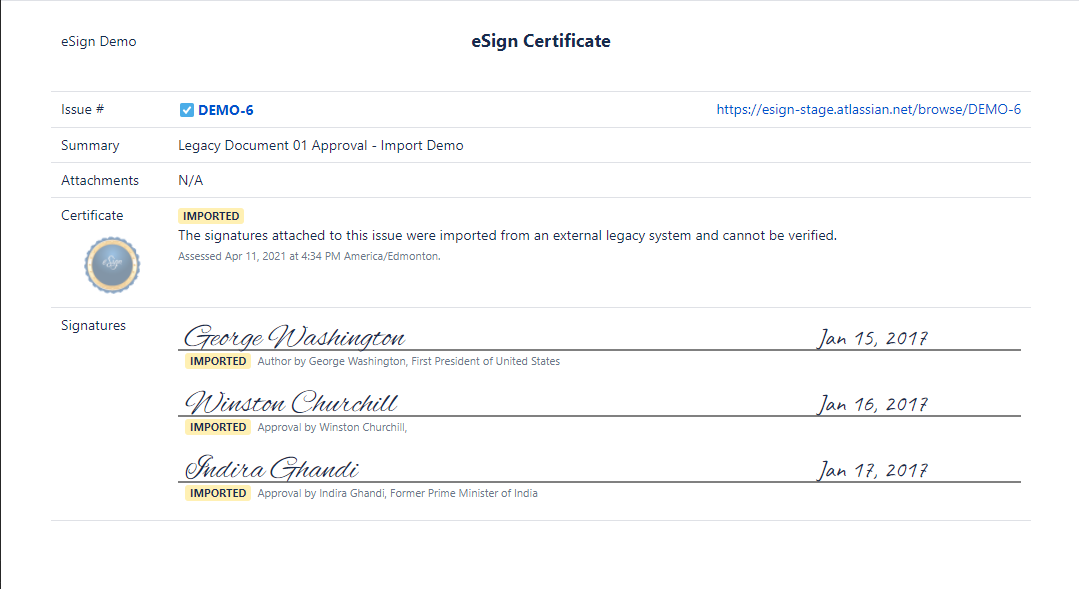Click the Winston Churchill handwritten signature
The image size is (1079, 589).
click(x=292, y=403)
